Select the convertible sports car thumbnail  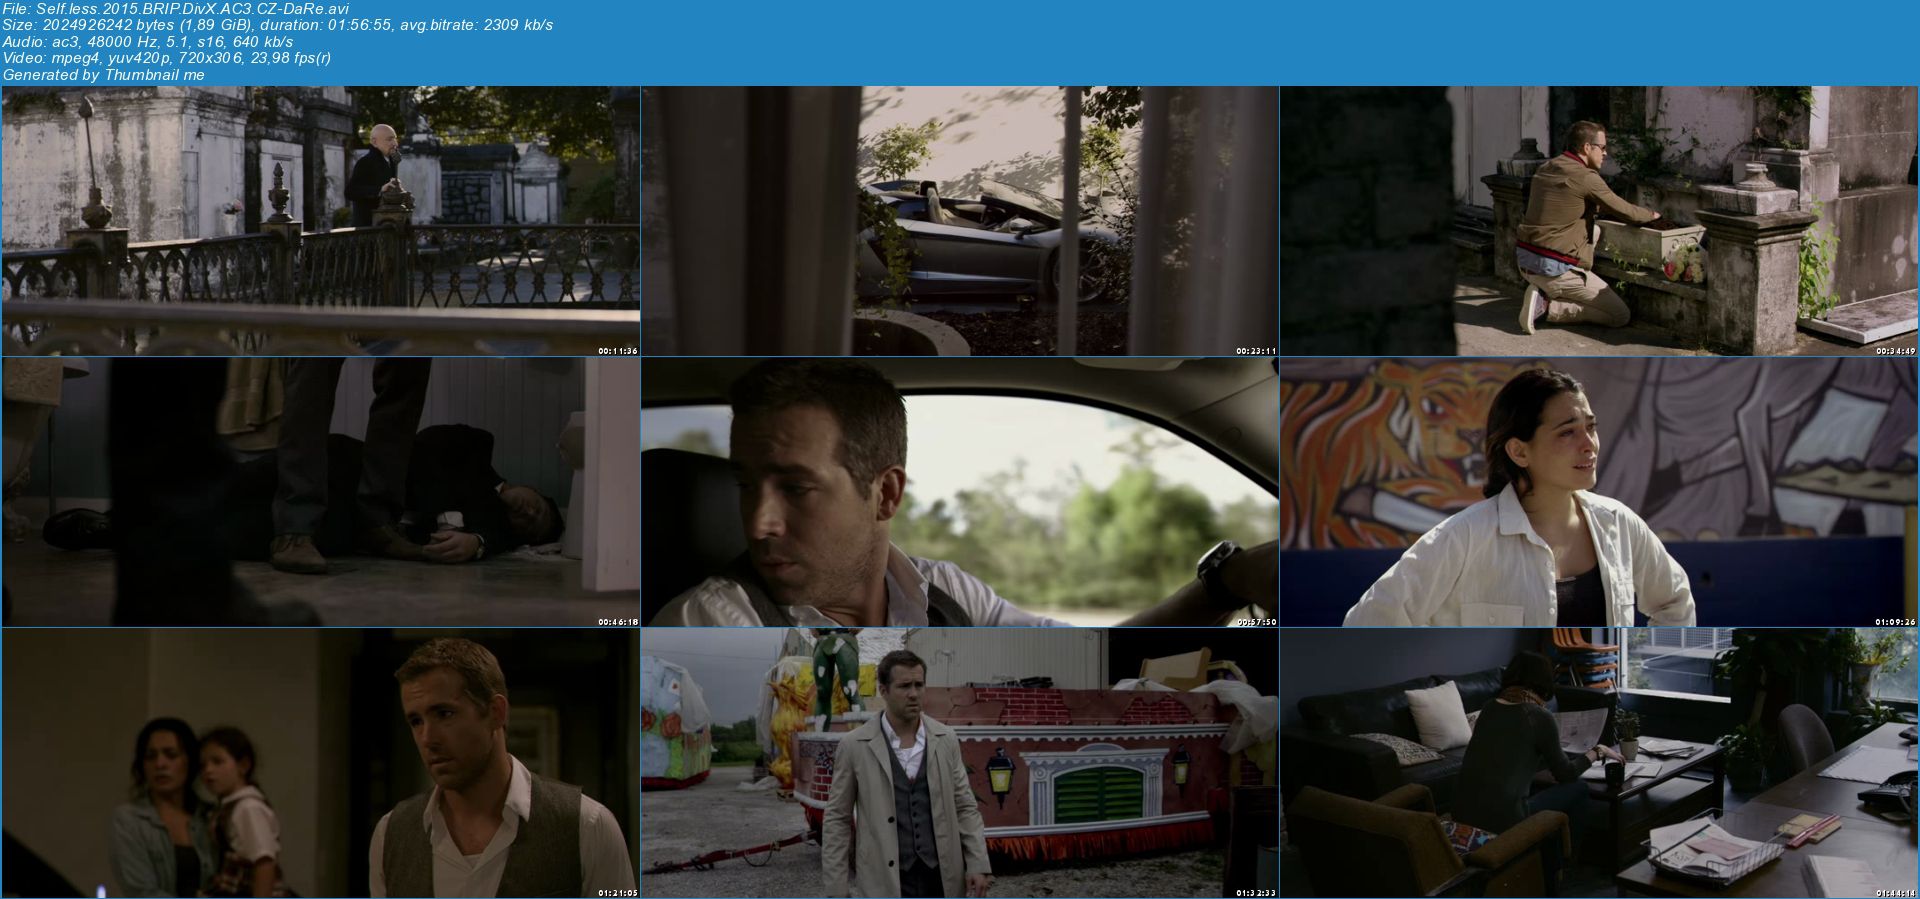pos(959,220)
